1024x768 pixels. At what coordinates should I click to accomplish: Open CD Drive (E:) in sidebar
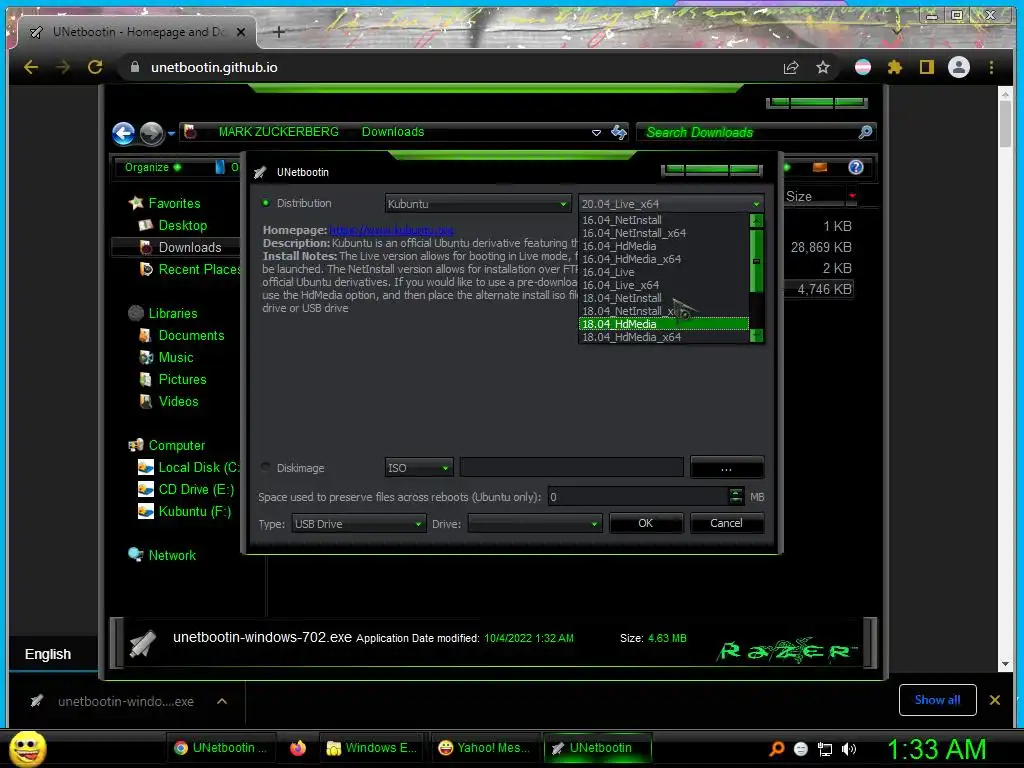(x=196, y=489)
